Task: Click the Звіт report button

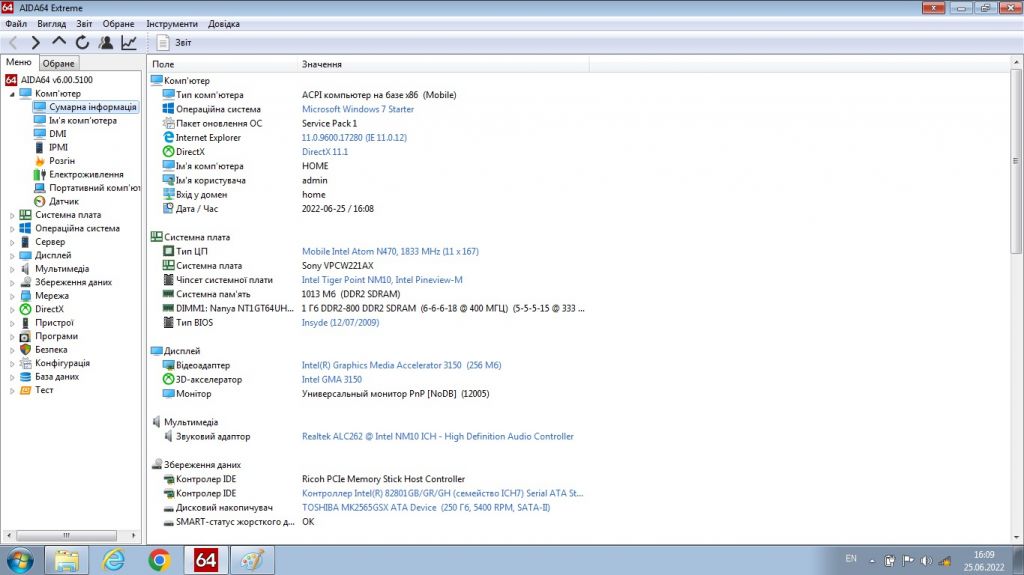Action: coord(174,43)
